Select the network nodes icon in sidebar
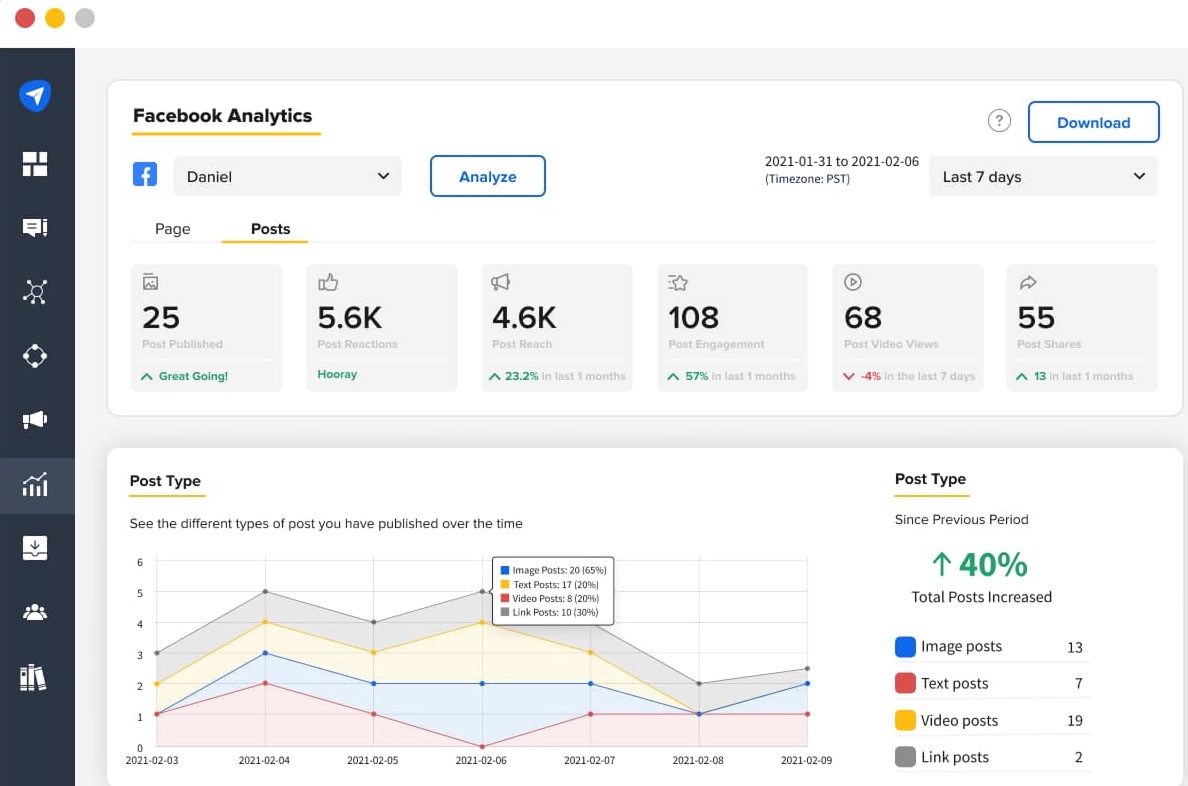The width and height of the screenshot is (1188, 786). click(35, 292)
